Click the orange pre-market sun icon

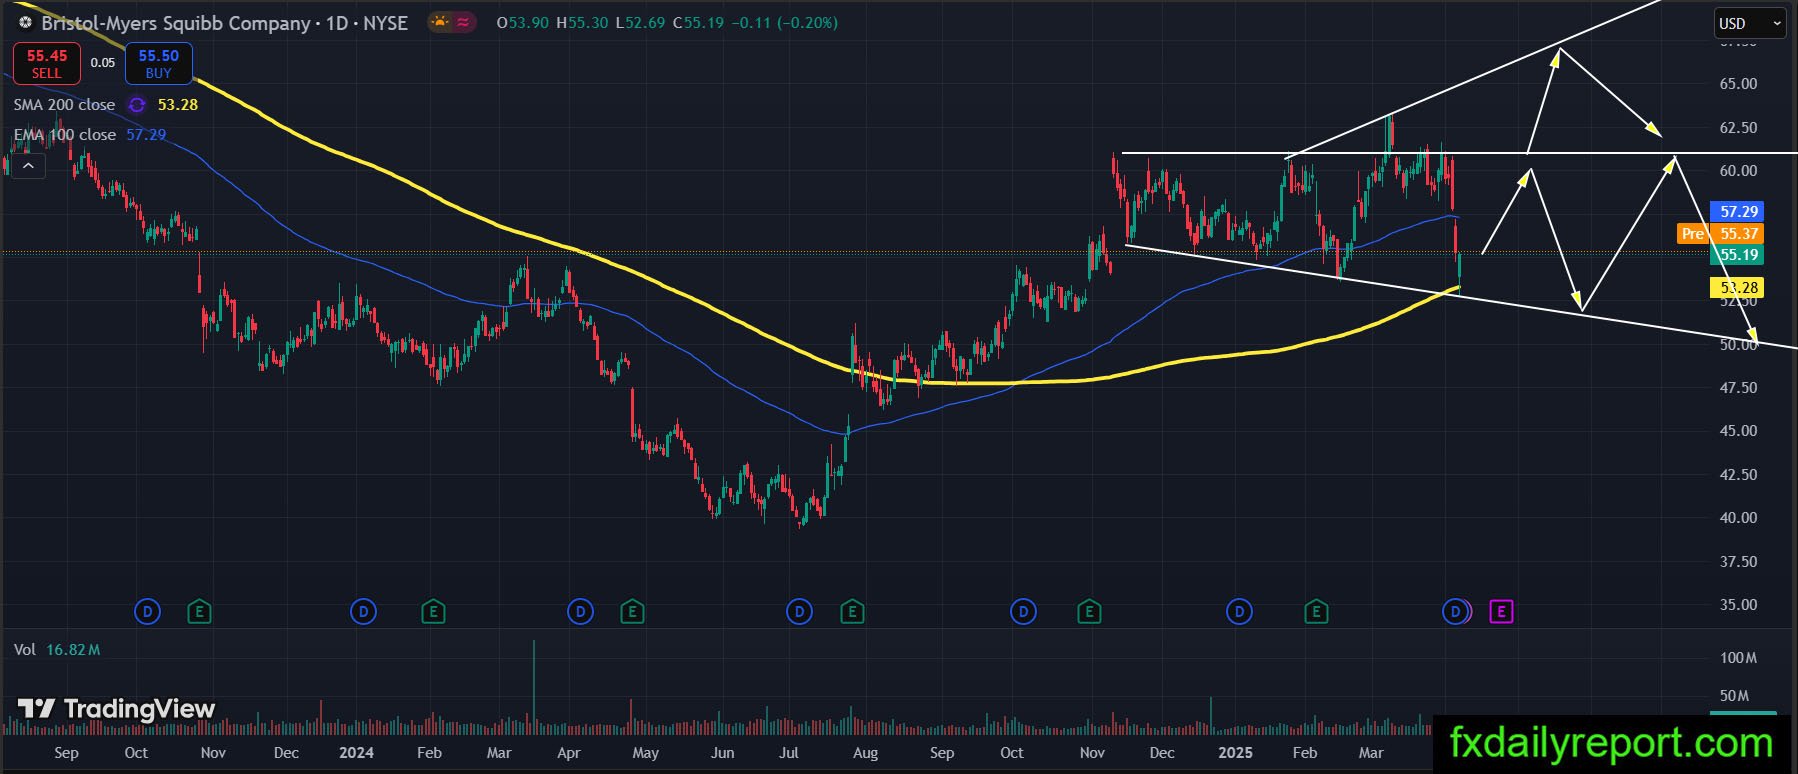[440, 22]
